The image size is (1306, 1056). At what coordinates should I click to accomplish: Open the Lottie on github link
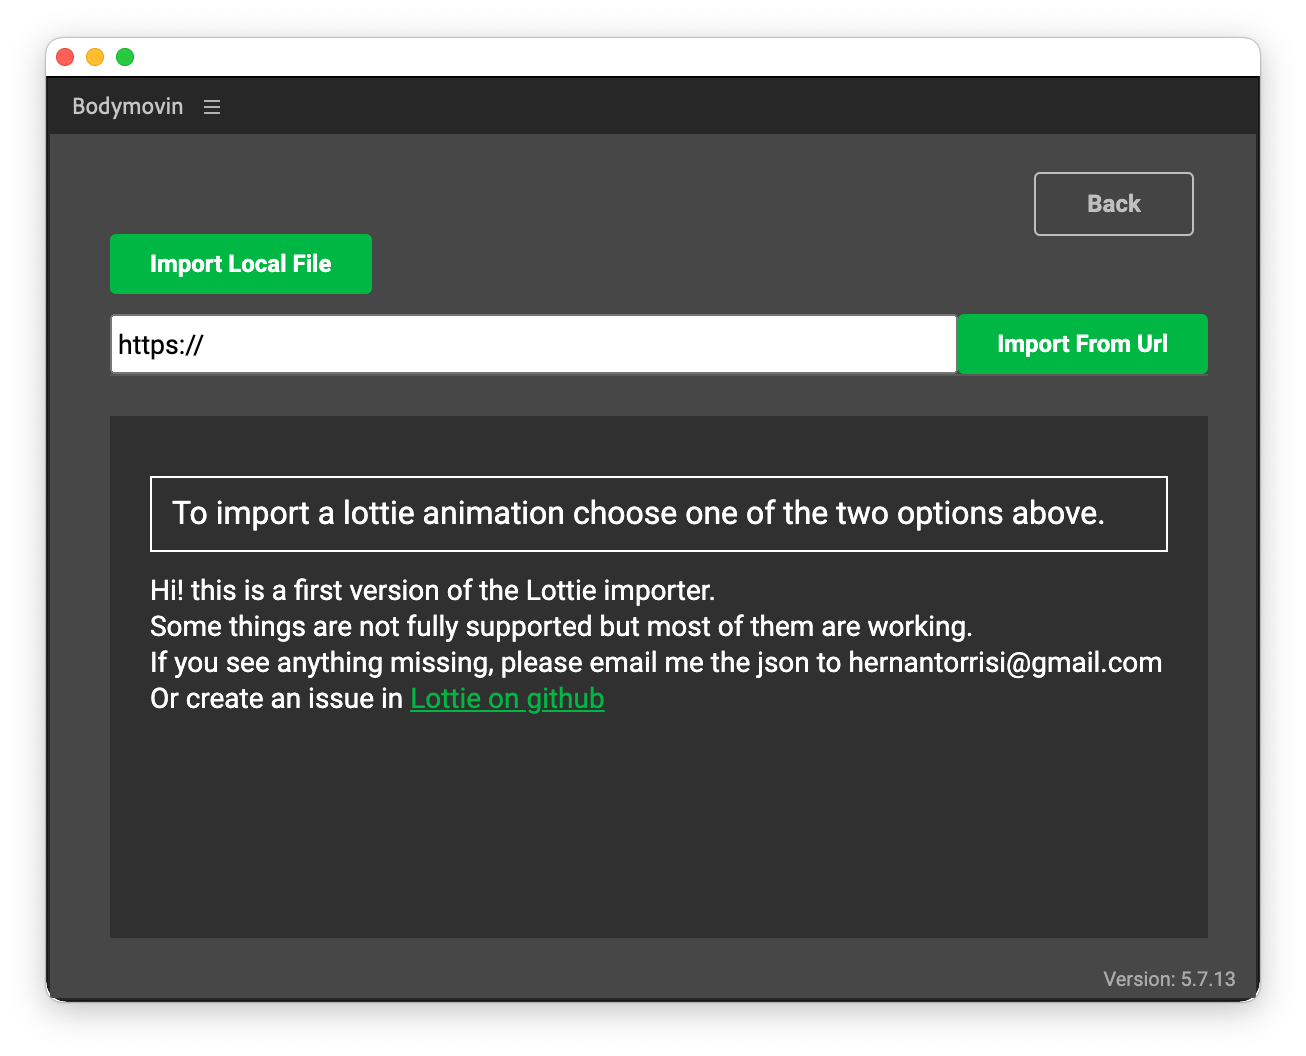point(507,698)
